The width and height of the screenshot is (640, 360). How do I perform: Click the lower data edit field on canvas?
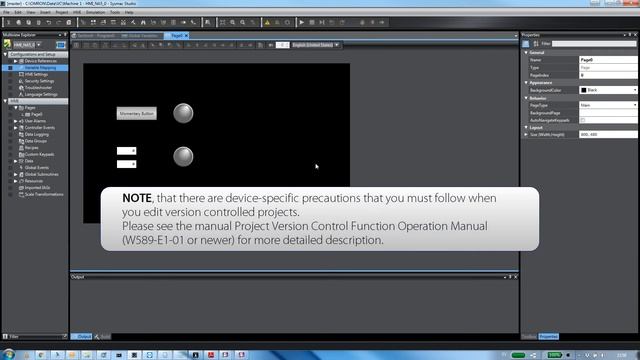(x=127, y=164)
